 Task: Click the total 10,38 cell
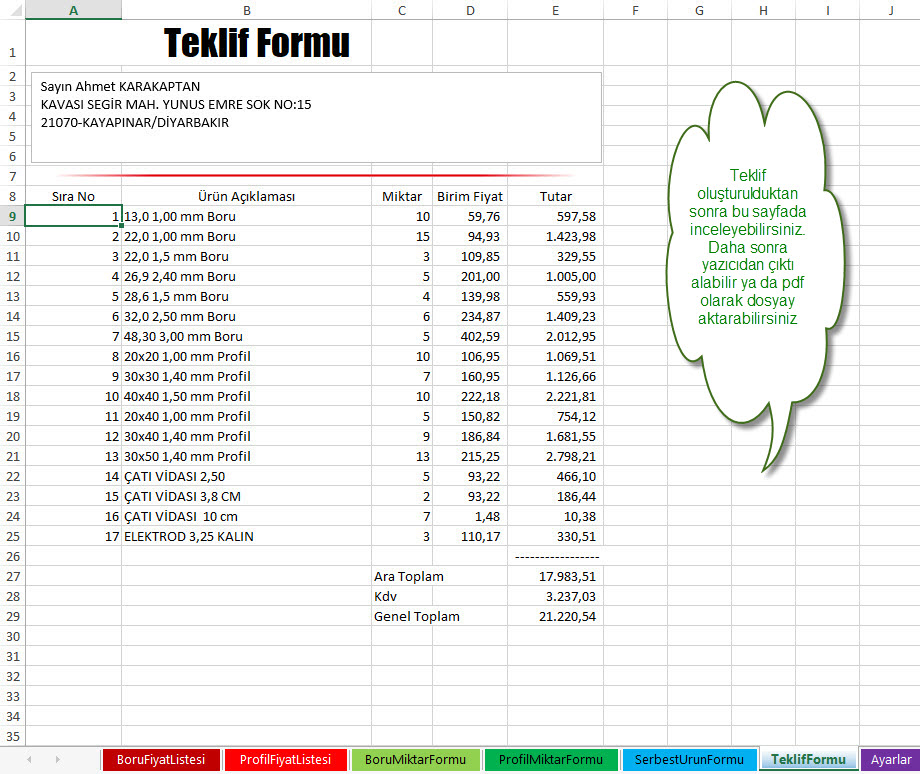pyautogui.click(x=556, y=516)
